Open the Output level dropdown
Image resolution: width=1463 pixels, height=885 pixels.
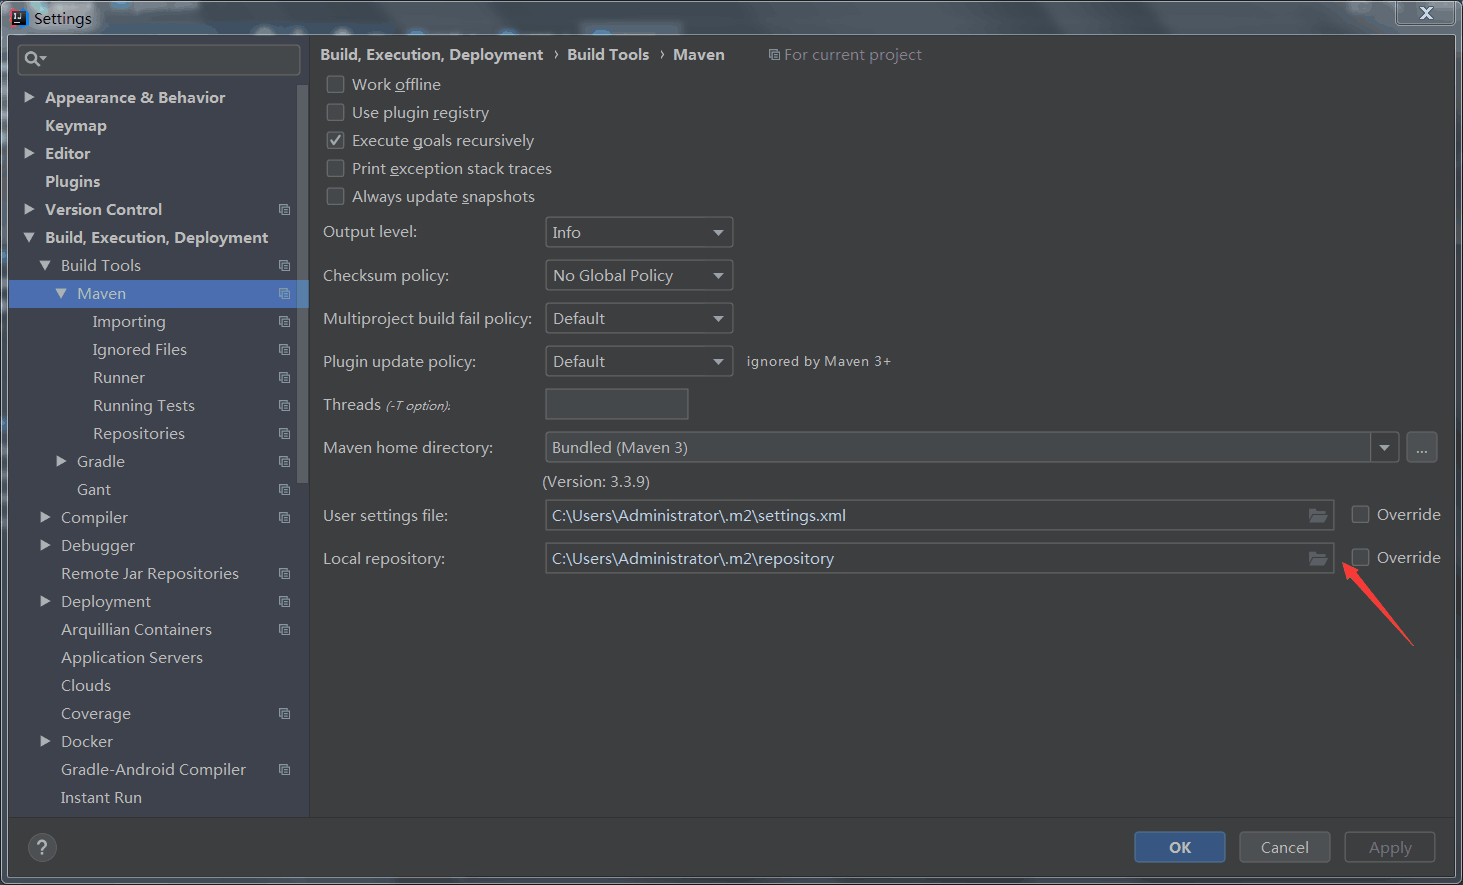638,233
